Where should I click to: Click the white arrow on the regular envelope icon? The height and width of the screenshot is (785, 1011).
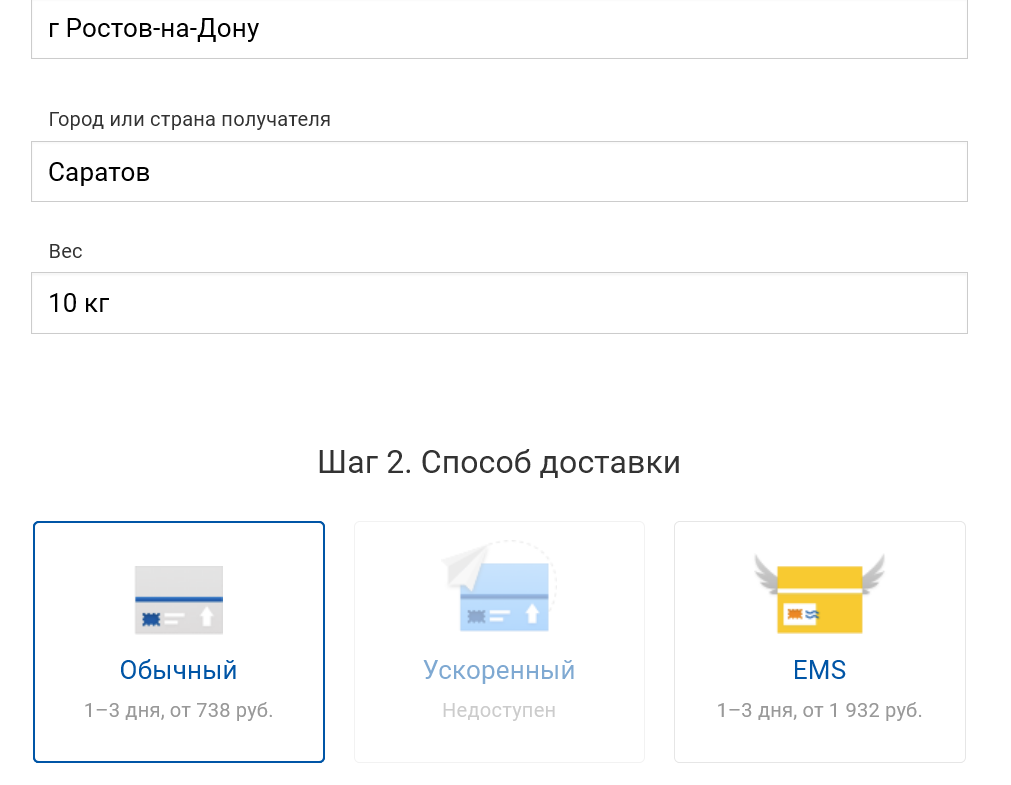[207, 616]
